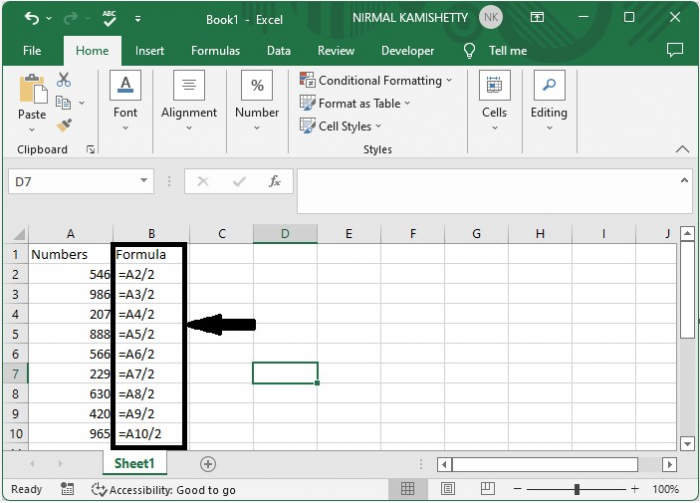Screen dimensions: 700x503
Task: Click horizontal scrollbar right arrow
Action: point(669,465)
